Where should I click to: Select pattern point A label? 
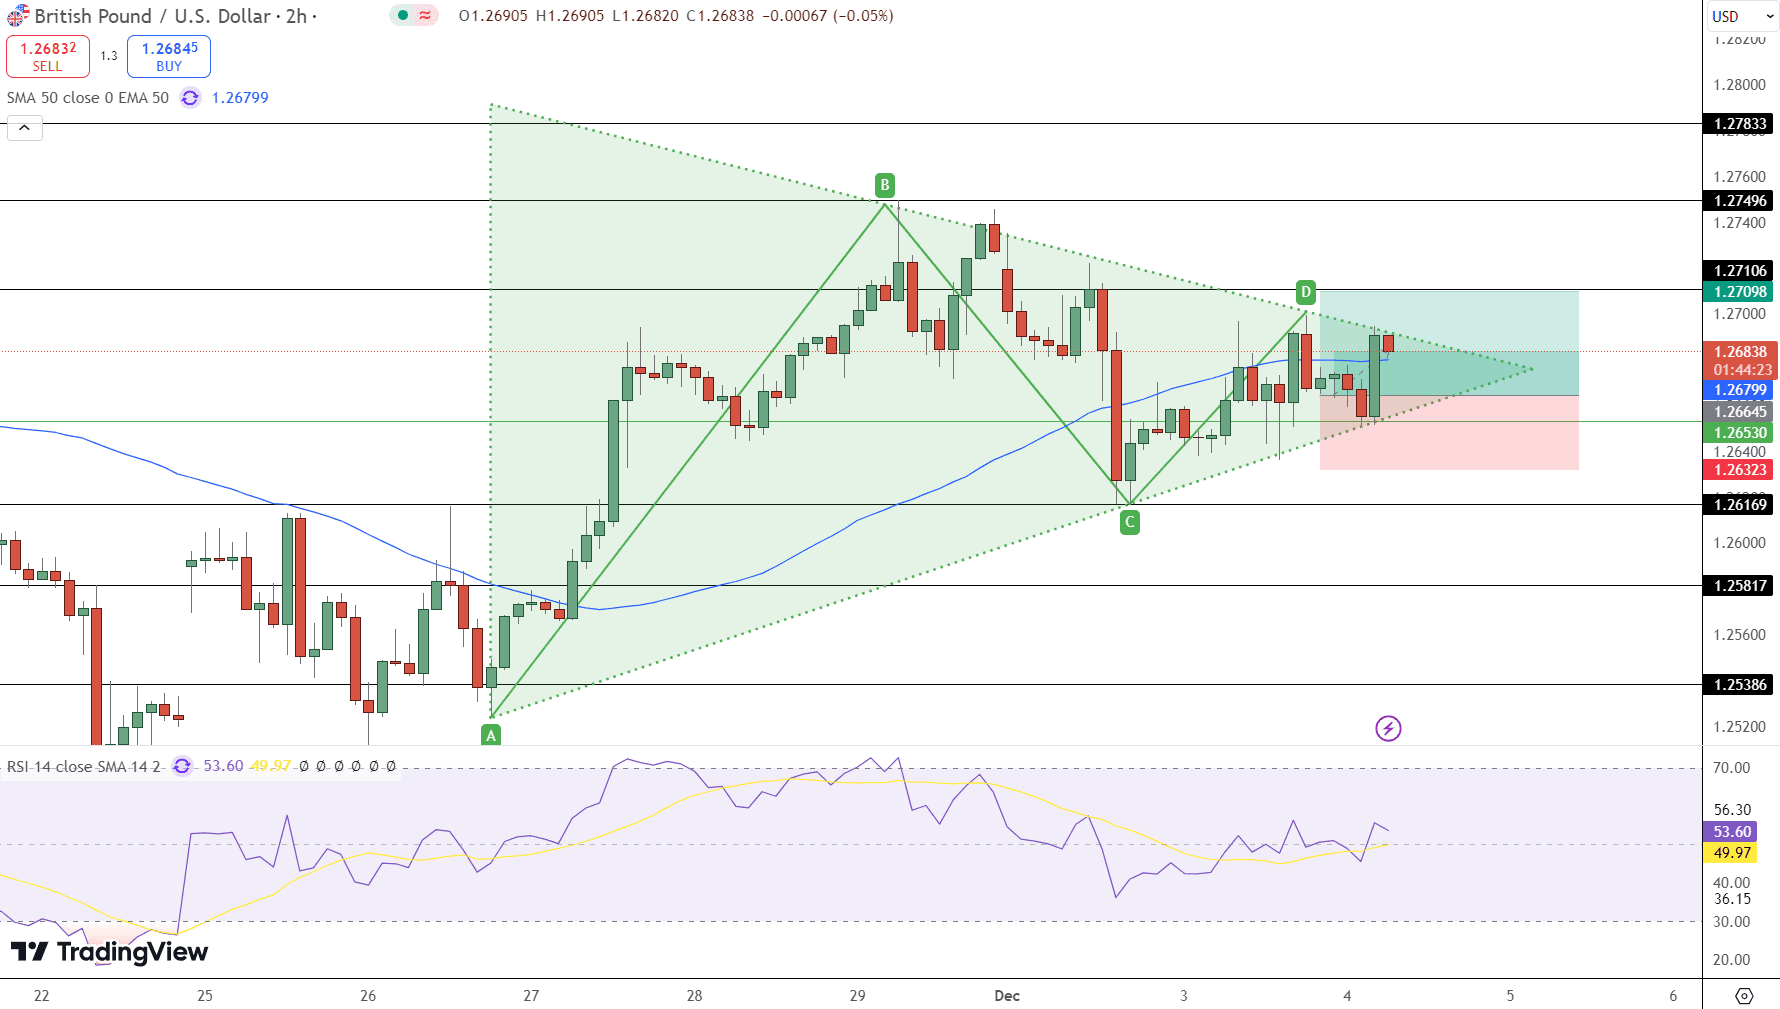tap(490, 735)
